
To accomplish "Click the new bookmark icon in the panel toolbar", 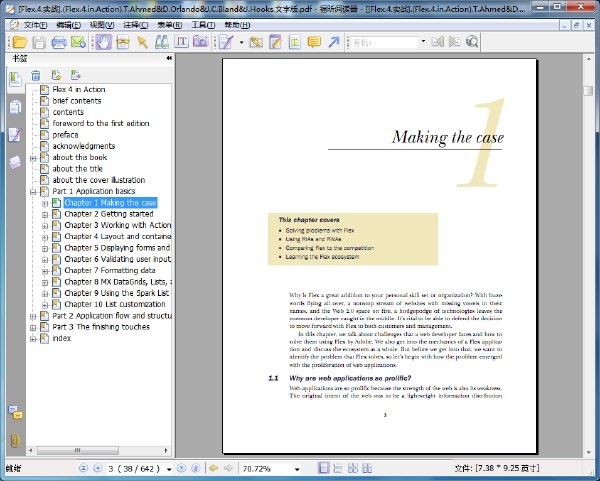I will click(x=56, y=75).
